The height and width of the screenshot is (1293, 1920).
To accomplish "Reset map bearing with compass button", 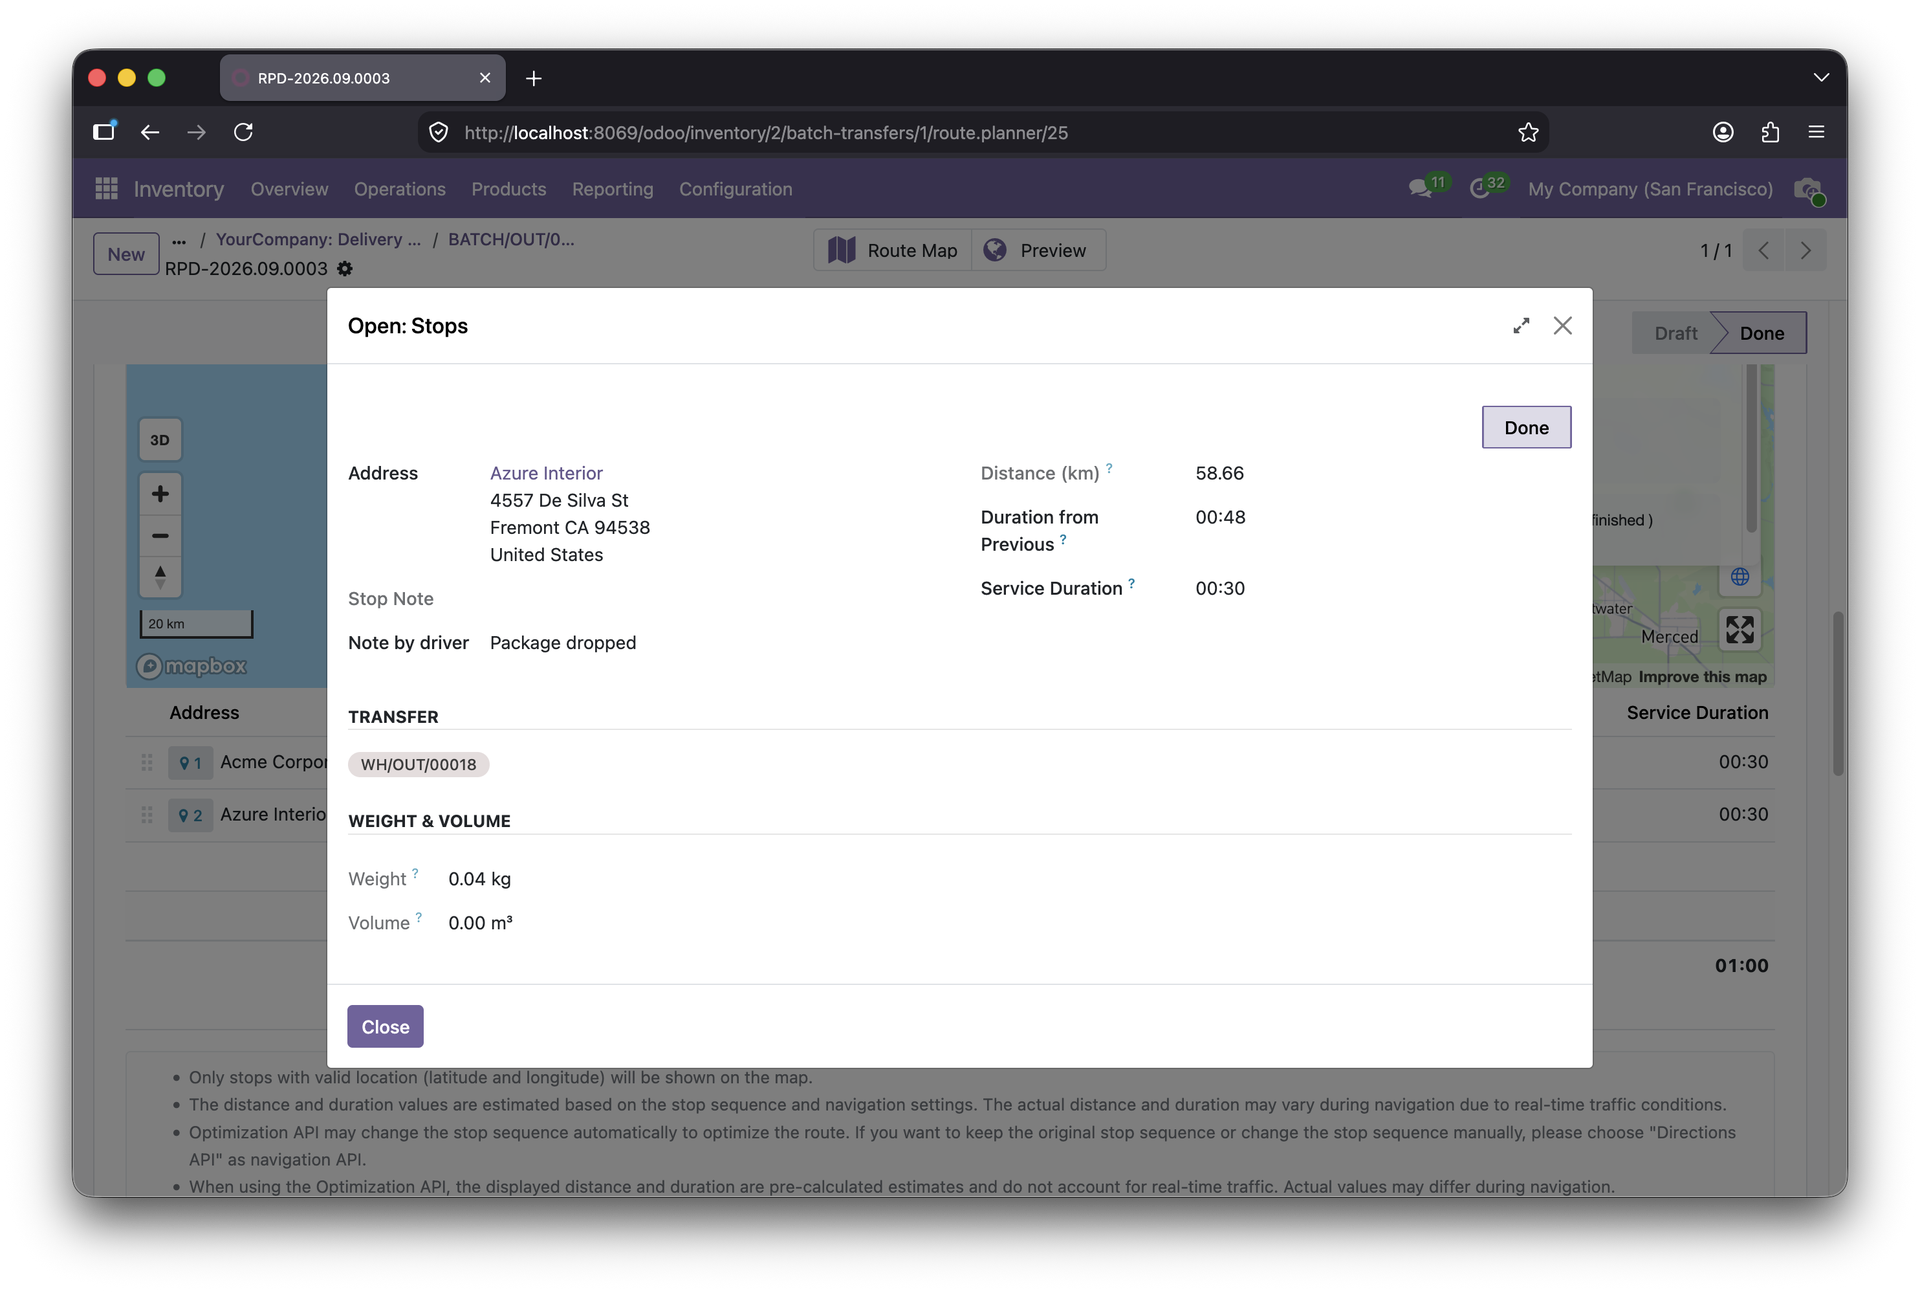I will [160, 577].
